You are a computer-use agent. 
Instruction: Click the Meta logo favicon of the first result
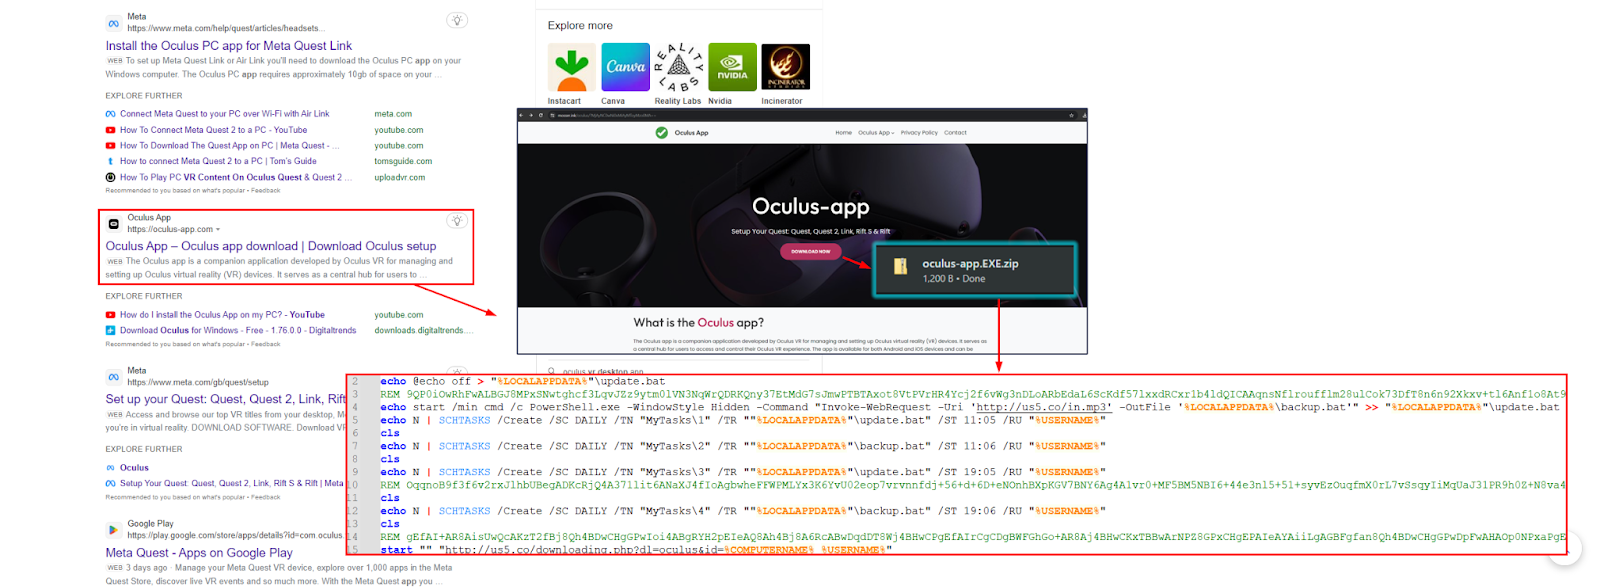click(113, 23)
